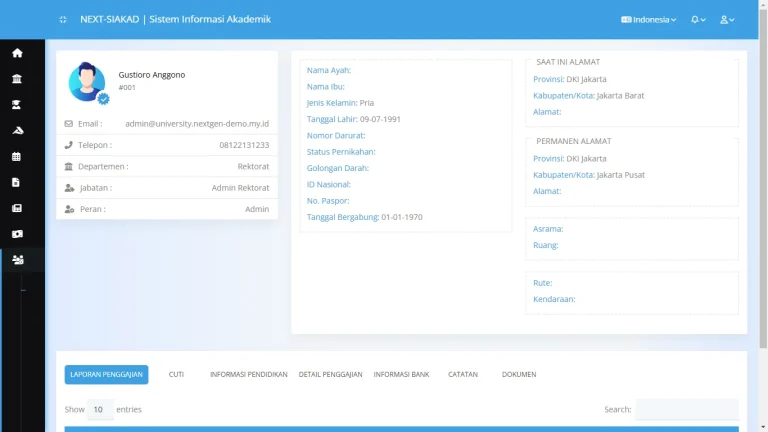This screenshot has height=432, width=768.
Task: Click the Search input field
Action: [687, 409]
